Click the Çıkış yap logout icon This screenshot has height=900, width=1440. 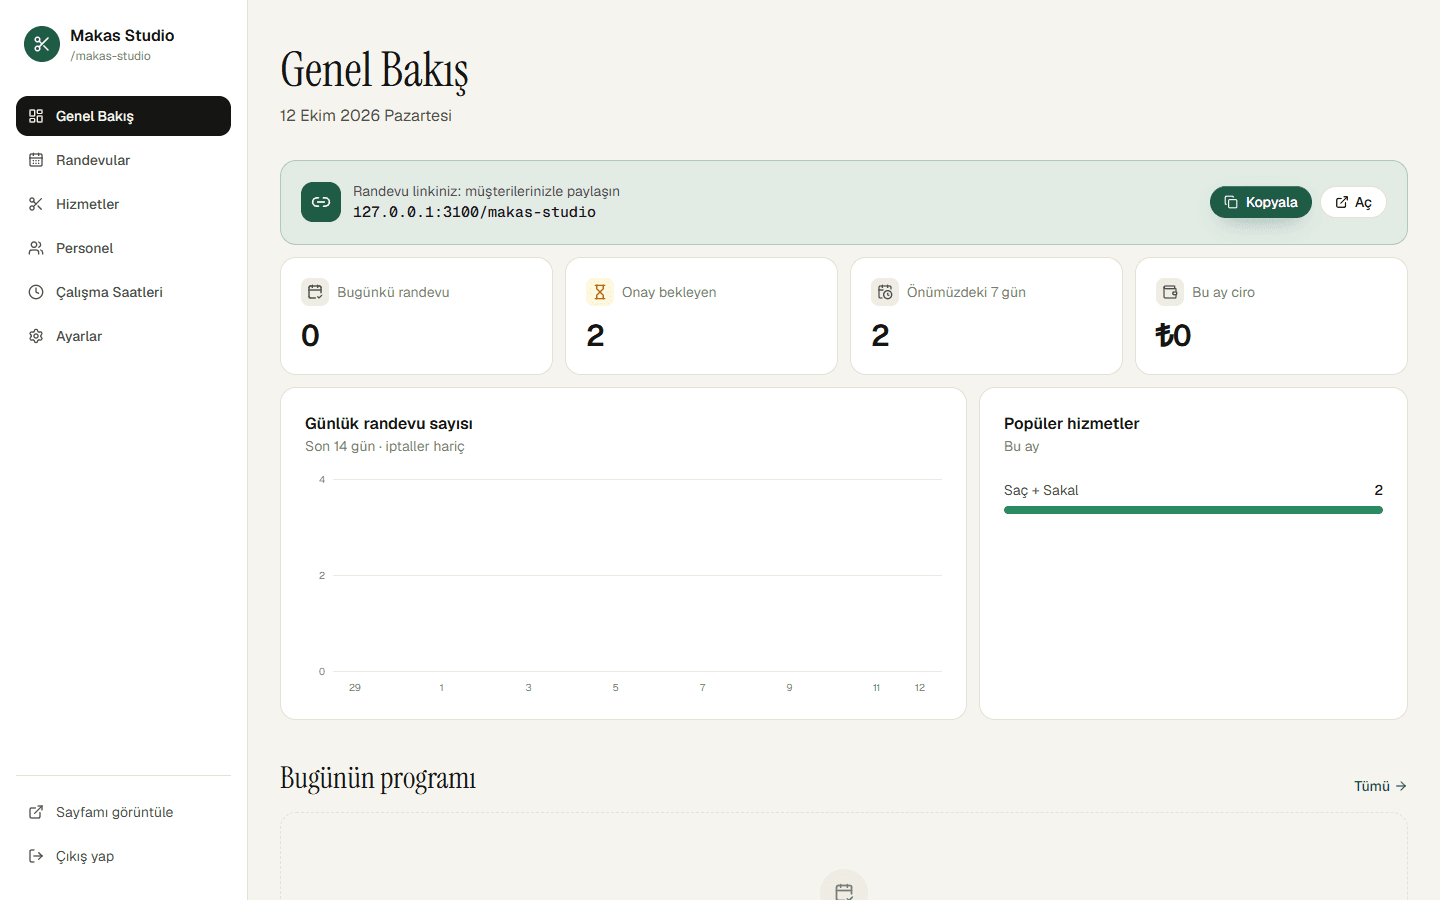coord(36,856)
